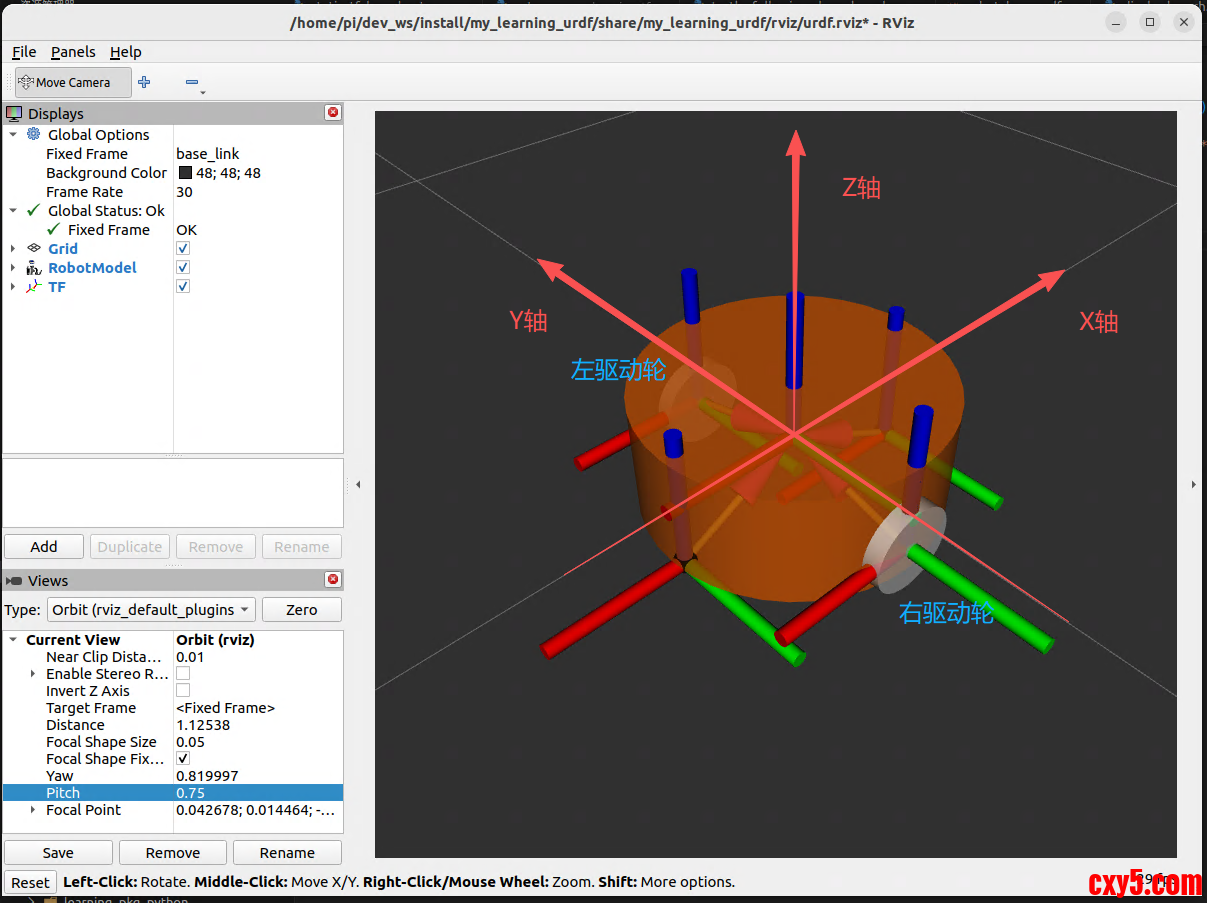Open the view Type dropdown

pyautogui.click(x=150, y=609)
